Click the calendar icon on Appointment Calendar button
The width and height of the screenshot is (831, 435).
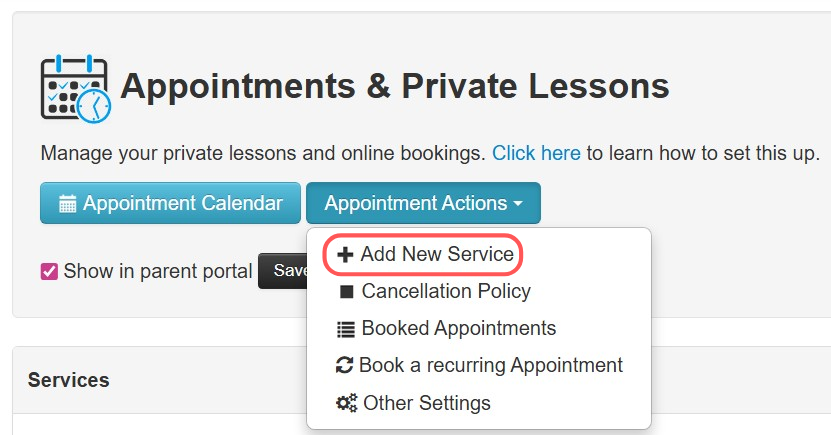[x=68, y=204]
